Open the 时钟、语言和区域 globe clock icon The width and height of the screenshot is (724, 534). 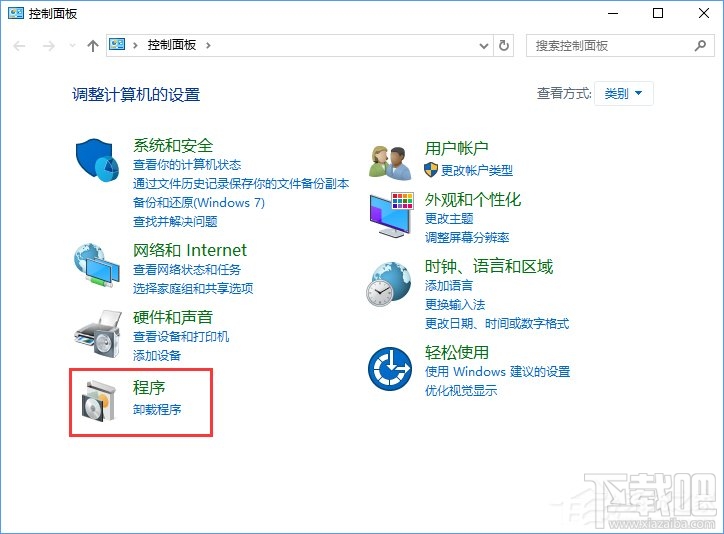coord(388,284)
